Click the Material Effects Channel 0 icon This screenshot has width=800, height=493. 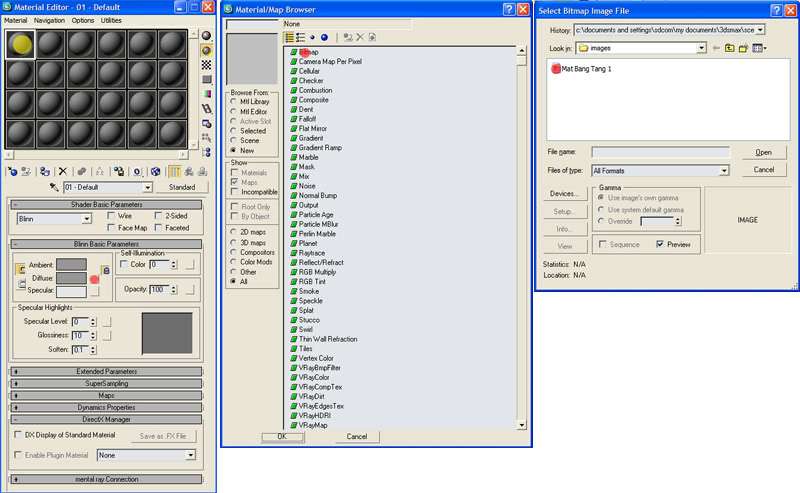tap(137, 171)
